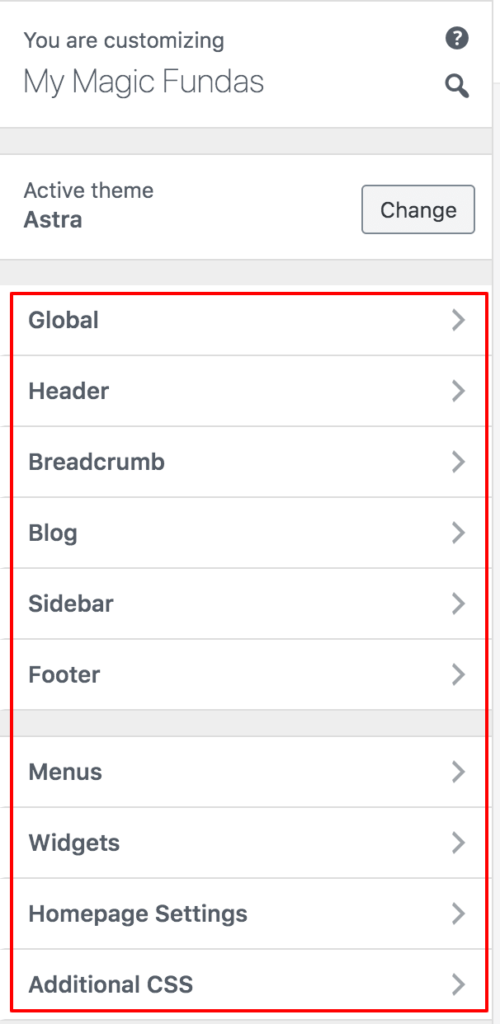Click the Sidebar row chevron icon
Viewport: 500px width, 1024px height.
pyautogui.click(x=458, y=604)
